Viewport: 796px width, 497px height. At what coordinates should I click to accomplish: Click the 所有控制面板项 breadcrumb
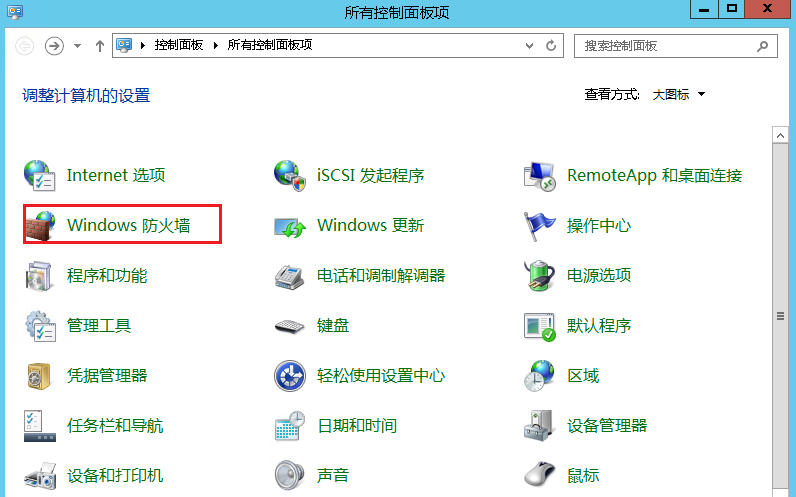pyautogui.click(x=270, y=45)
